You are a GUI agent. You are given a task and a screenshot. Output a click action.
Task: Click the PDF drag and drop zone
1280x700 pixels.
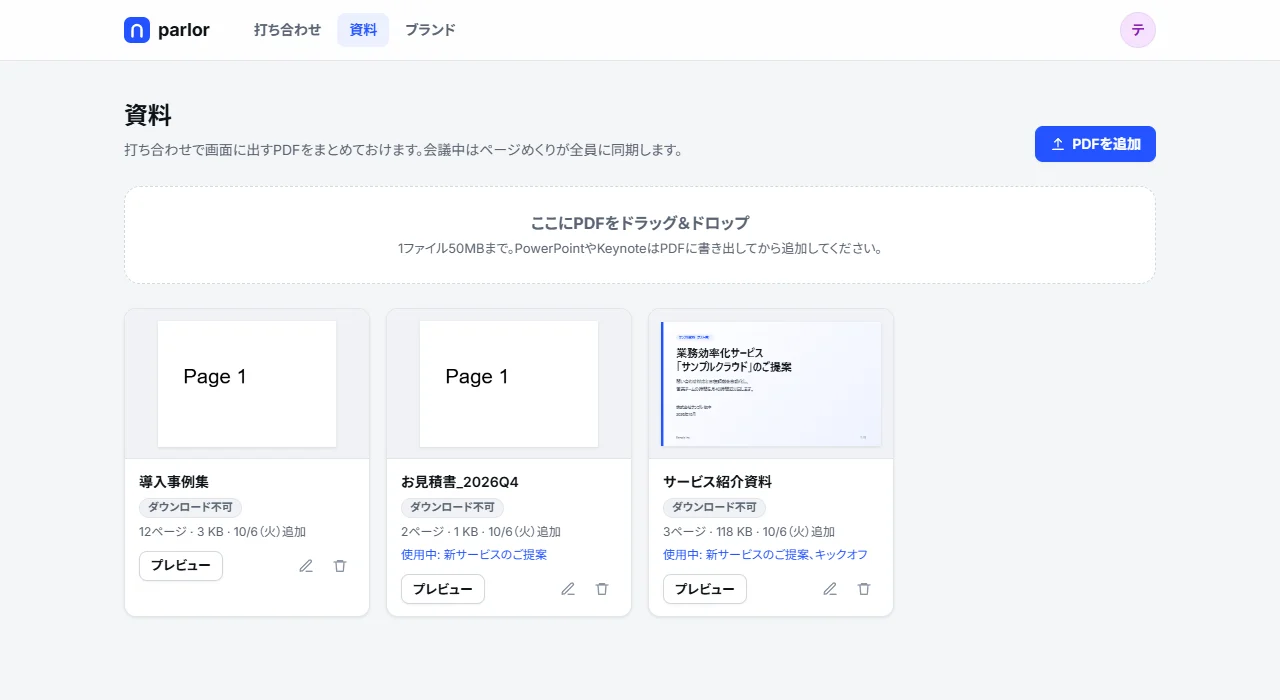(x=640, y=235)
